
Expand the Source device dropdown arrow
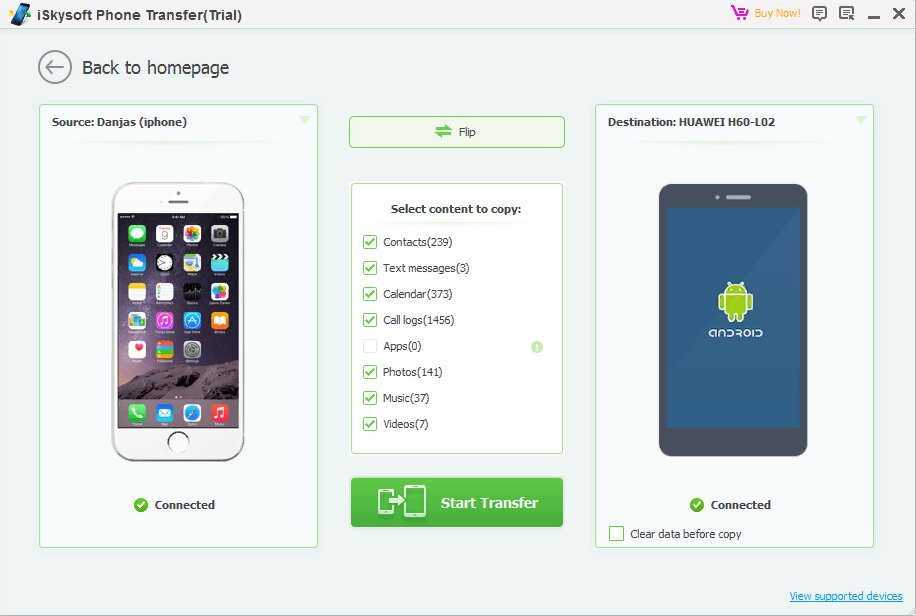click(304, 120)
